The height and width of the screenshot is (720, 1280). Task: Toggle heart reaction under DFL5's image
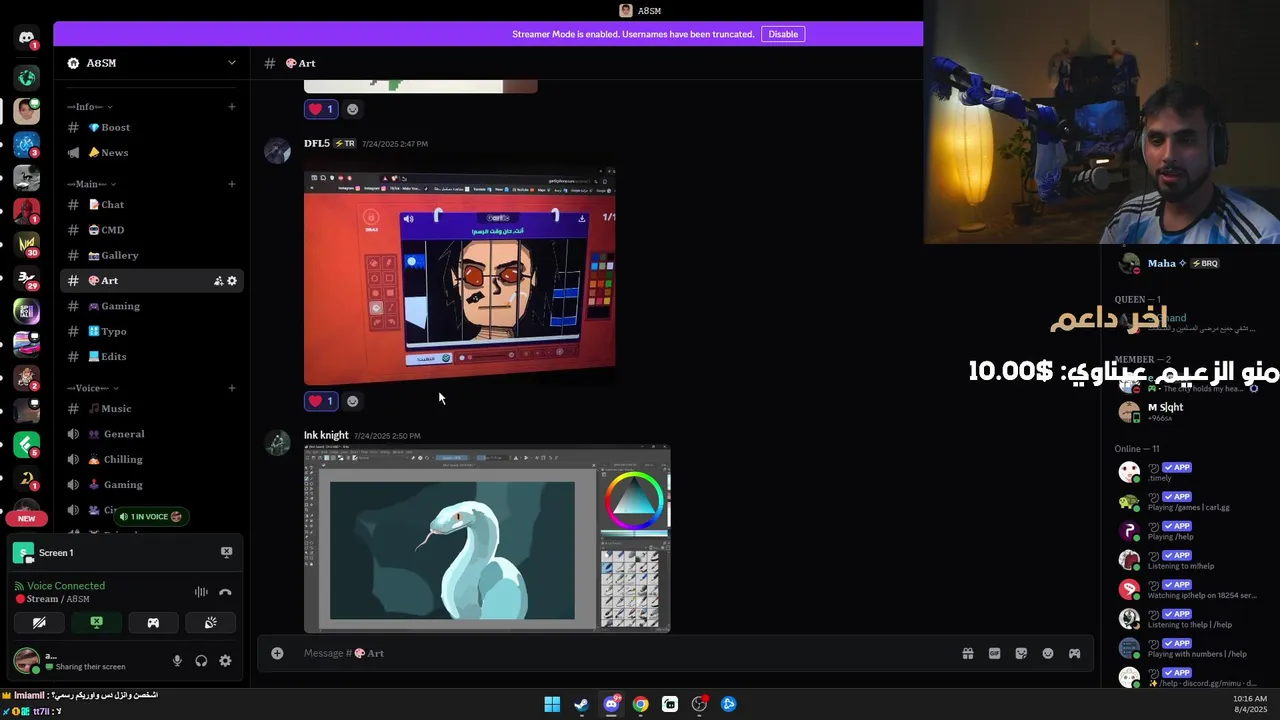click(320, 401)
